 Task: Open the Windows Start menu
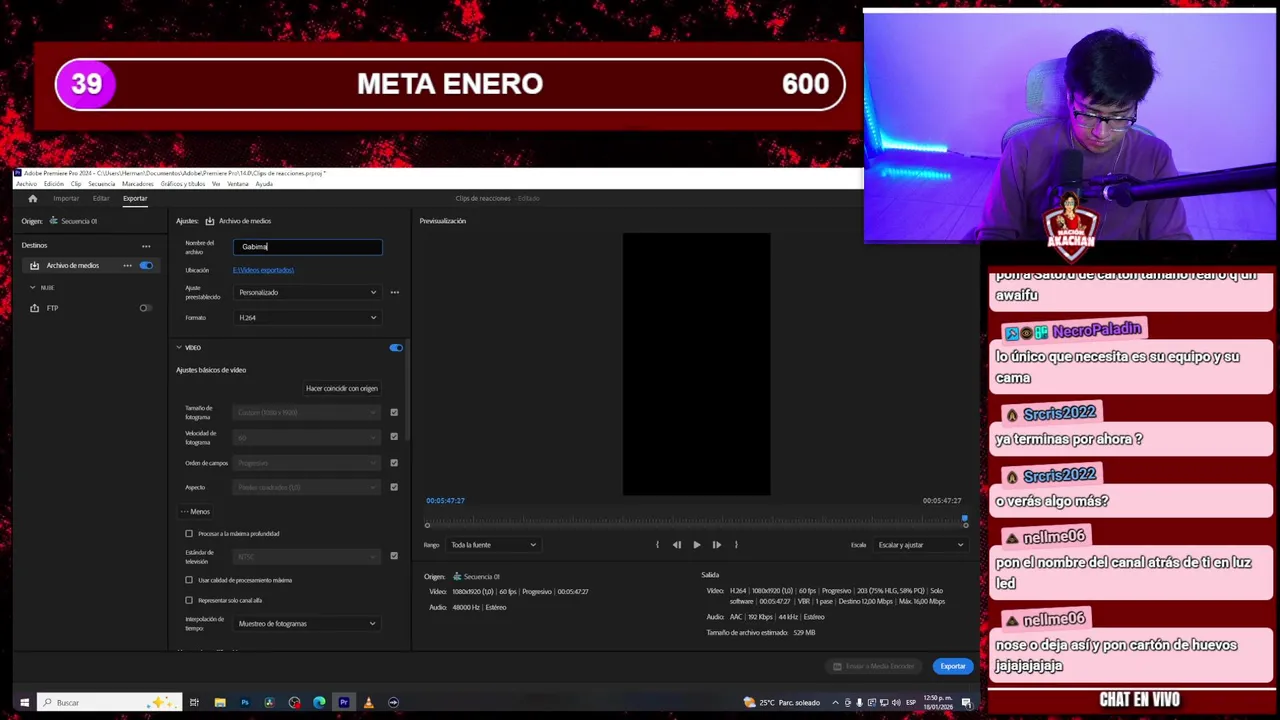(24, 702)
